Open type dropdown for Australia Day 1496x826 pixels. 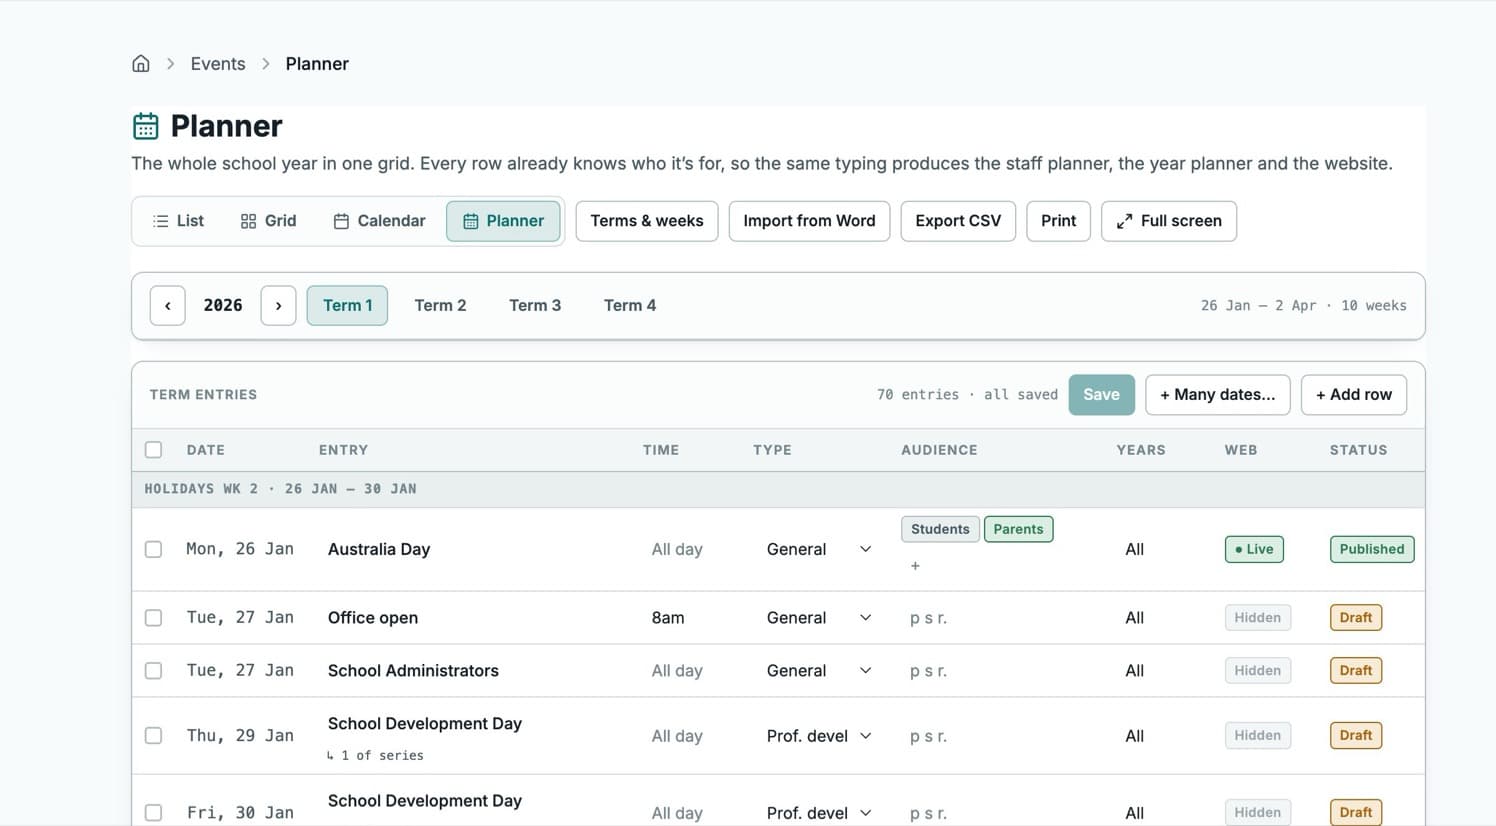point(819,549)
